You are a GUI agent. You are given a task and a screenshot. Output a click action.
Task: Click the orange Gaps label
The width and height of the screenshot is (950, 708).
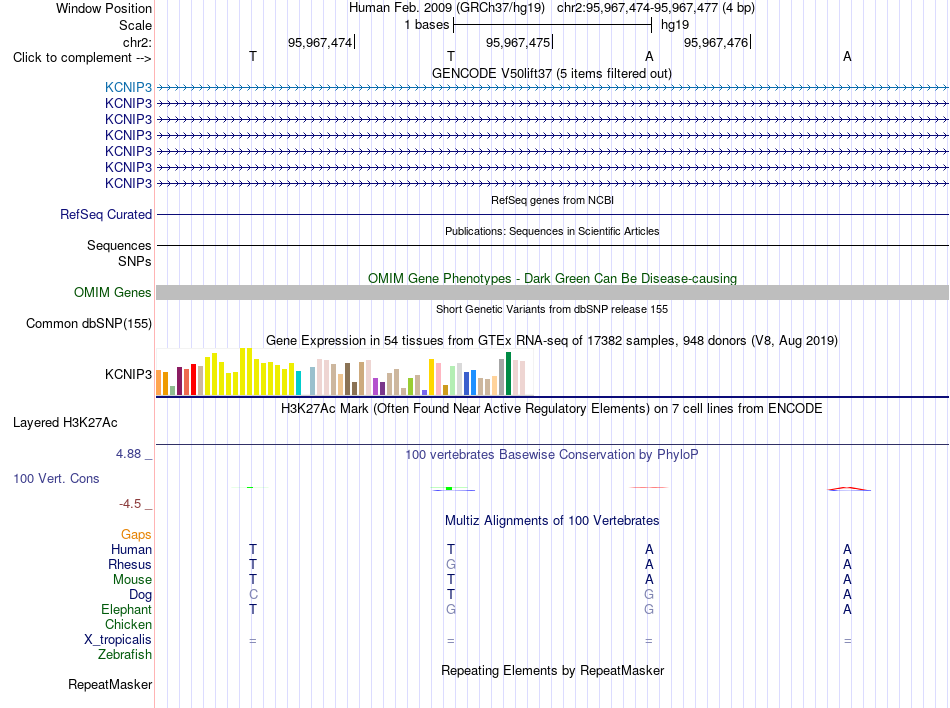click(x=136, y=534)
